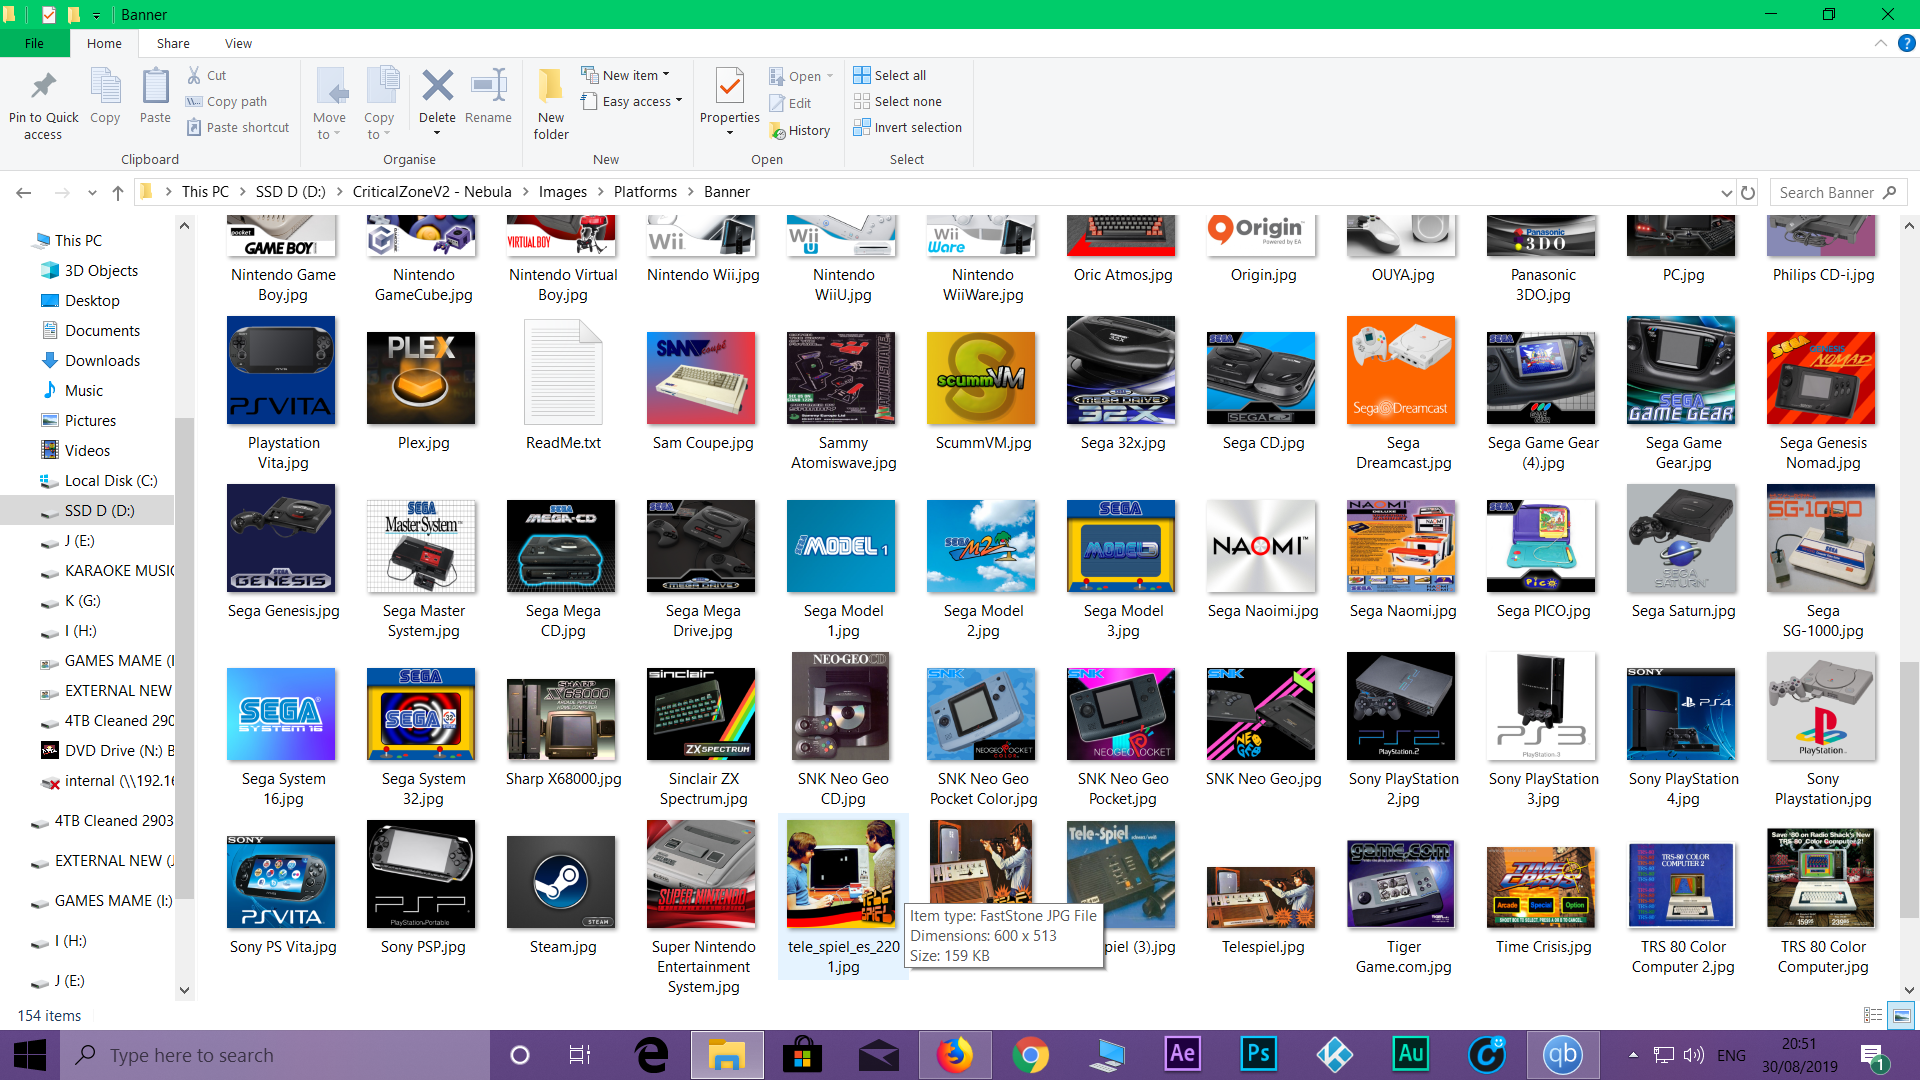Open the File menu tab
The height and width of the screenshot is (1080, 1920).
click(35, 43)
